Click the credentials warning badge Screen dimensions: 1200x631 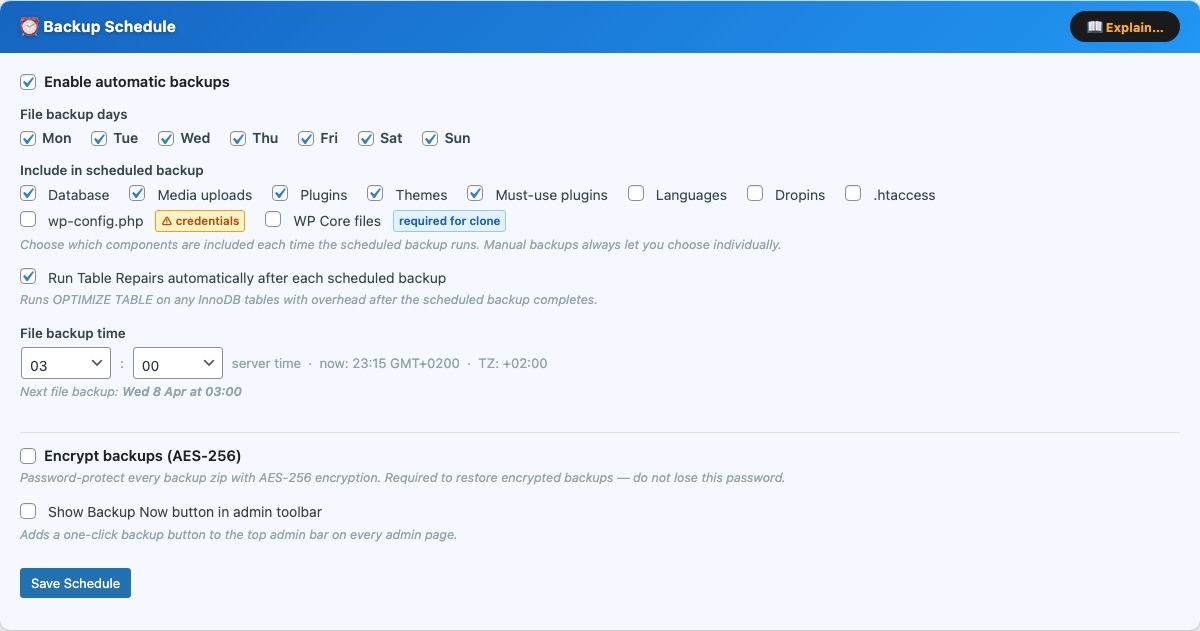point(200,221)
